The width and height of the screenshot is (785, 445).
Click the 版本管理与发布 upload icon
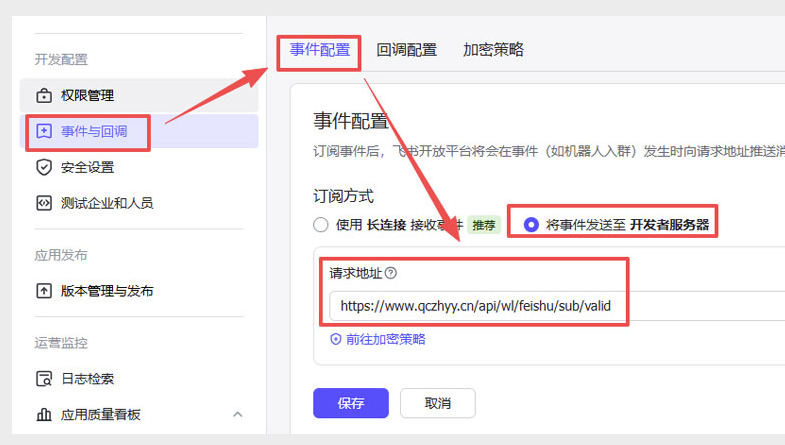[x=44, y=291]
